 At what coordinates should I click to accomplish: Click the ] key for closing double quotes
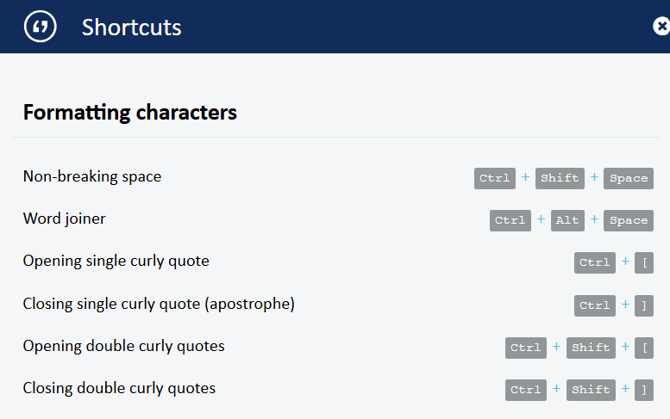pos(644,390)
